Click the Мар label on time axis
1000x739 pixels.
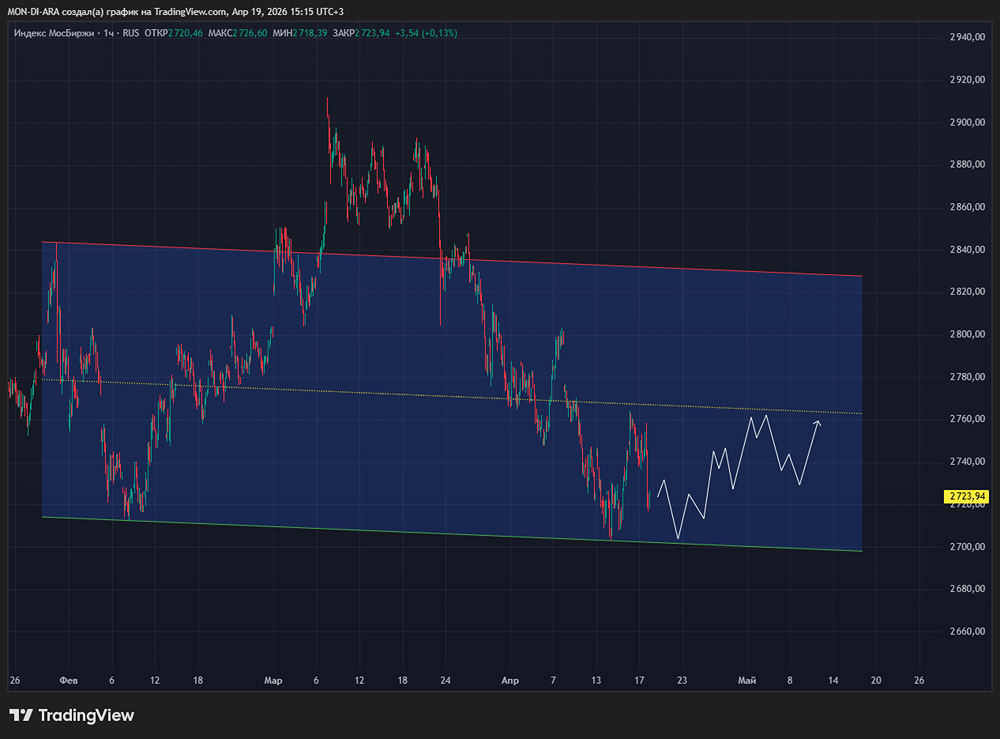[273, 681]
